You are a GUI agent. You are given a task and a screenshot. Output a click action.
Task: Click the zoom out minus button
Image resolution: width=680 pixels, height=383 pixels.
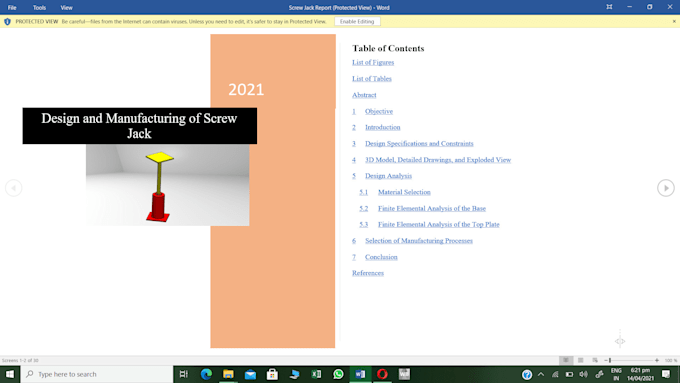(x=606, y=360)
